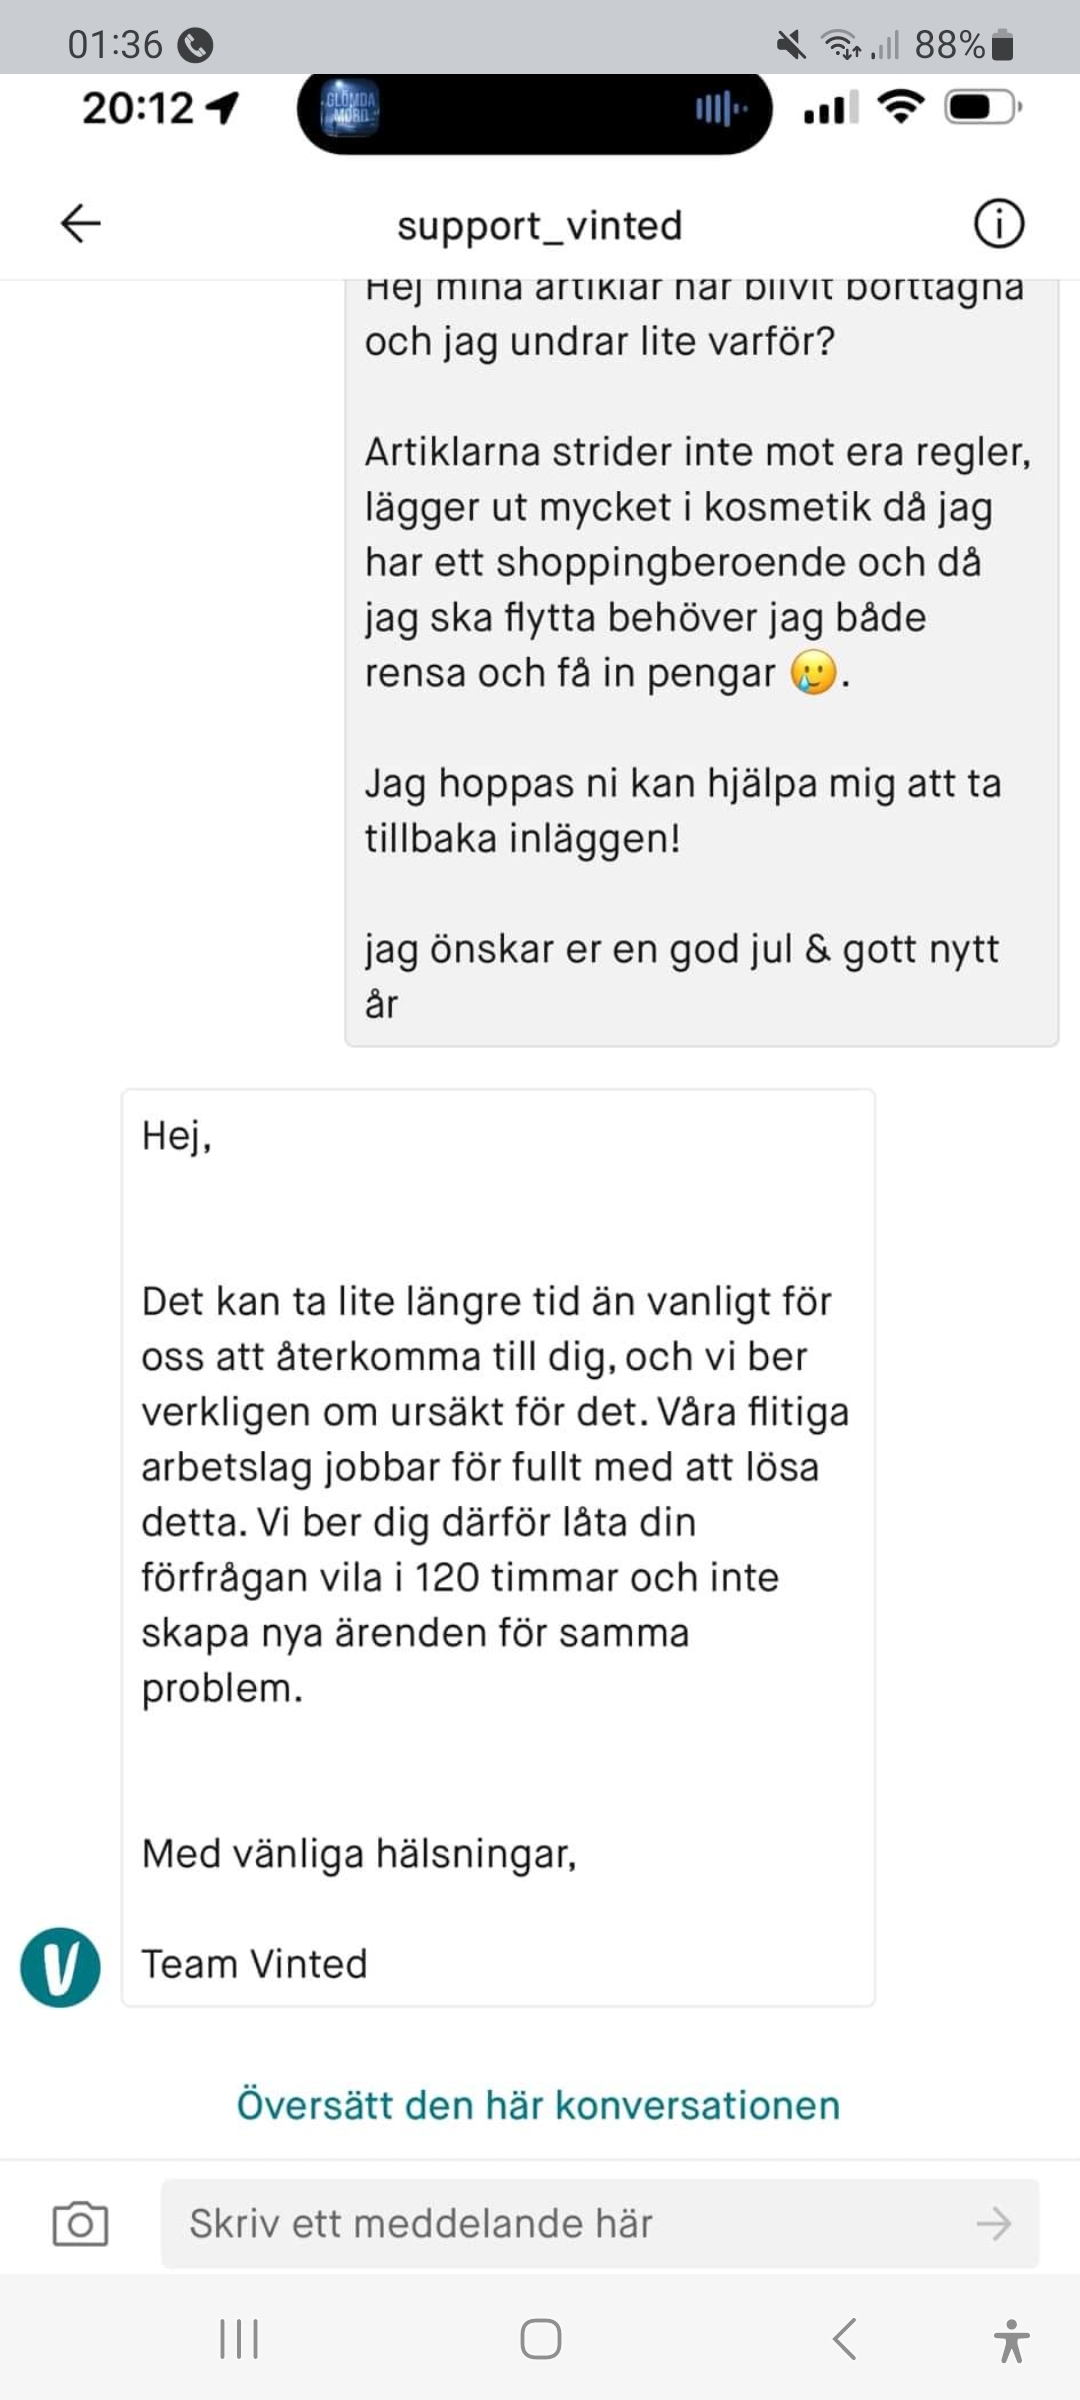This screenshot has height=2400, width=1080.
Task: Click Översätt den här konversationen link
Action: click(x=538, y=2104)
